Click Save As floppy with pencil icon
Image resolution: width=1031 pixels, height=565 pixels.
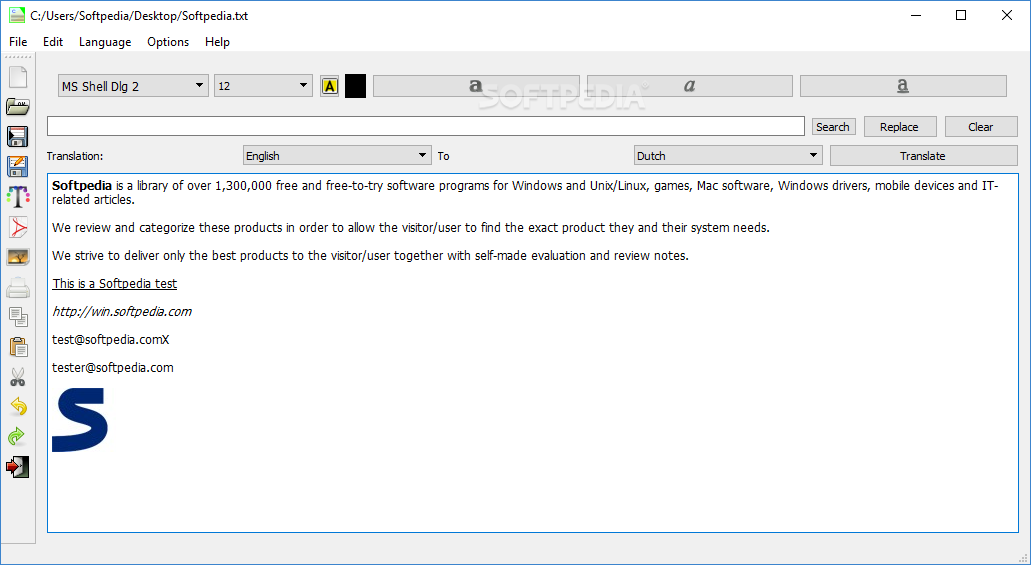click(18, 166)
